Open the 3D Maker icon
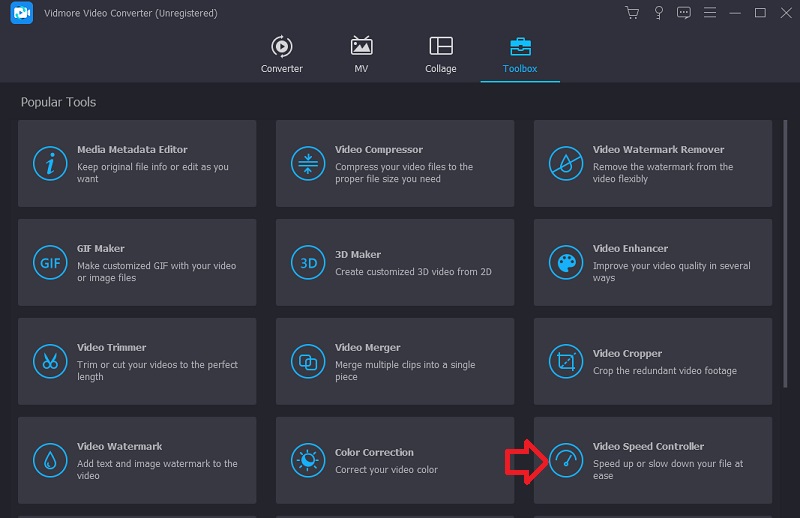This screenshot has height=518, width=800. (x=308, y=262)
